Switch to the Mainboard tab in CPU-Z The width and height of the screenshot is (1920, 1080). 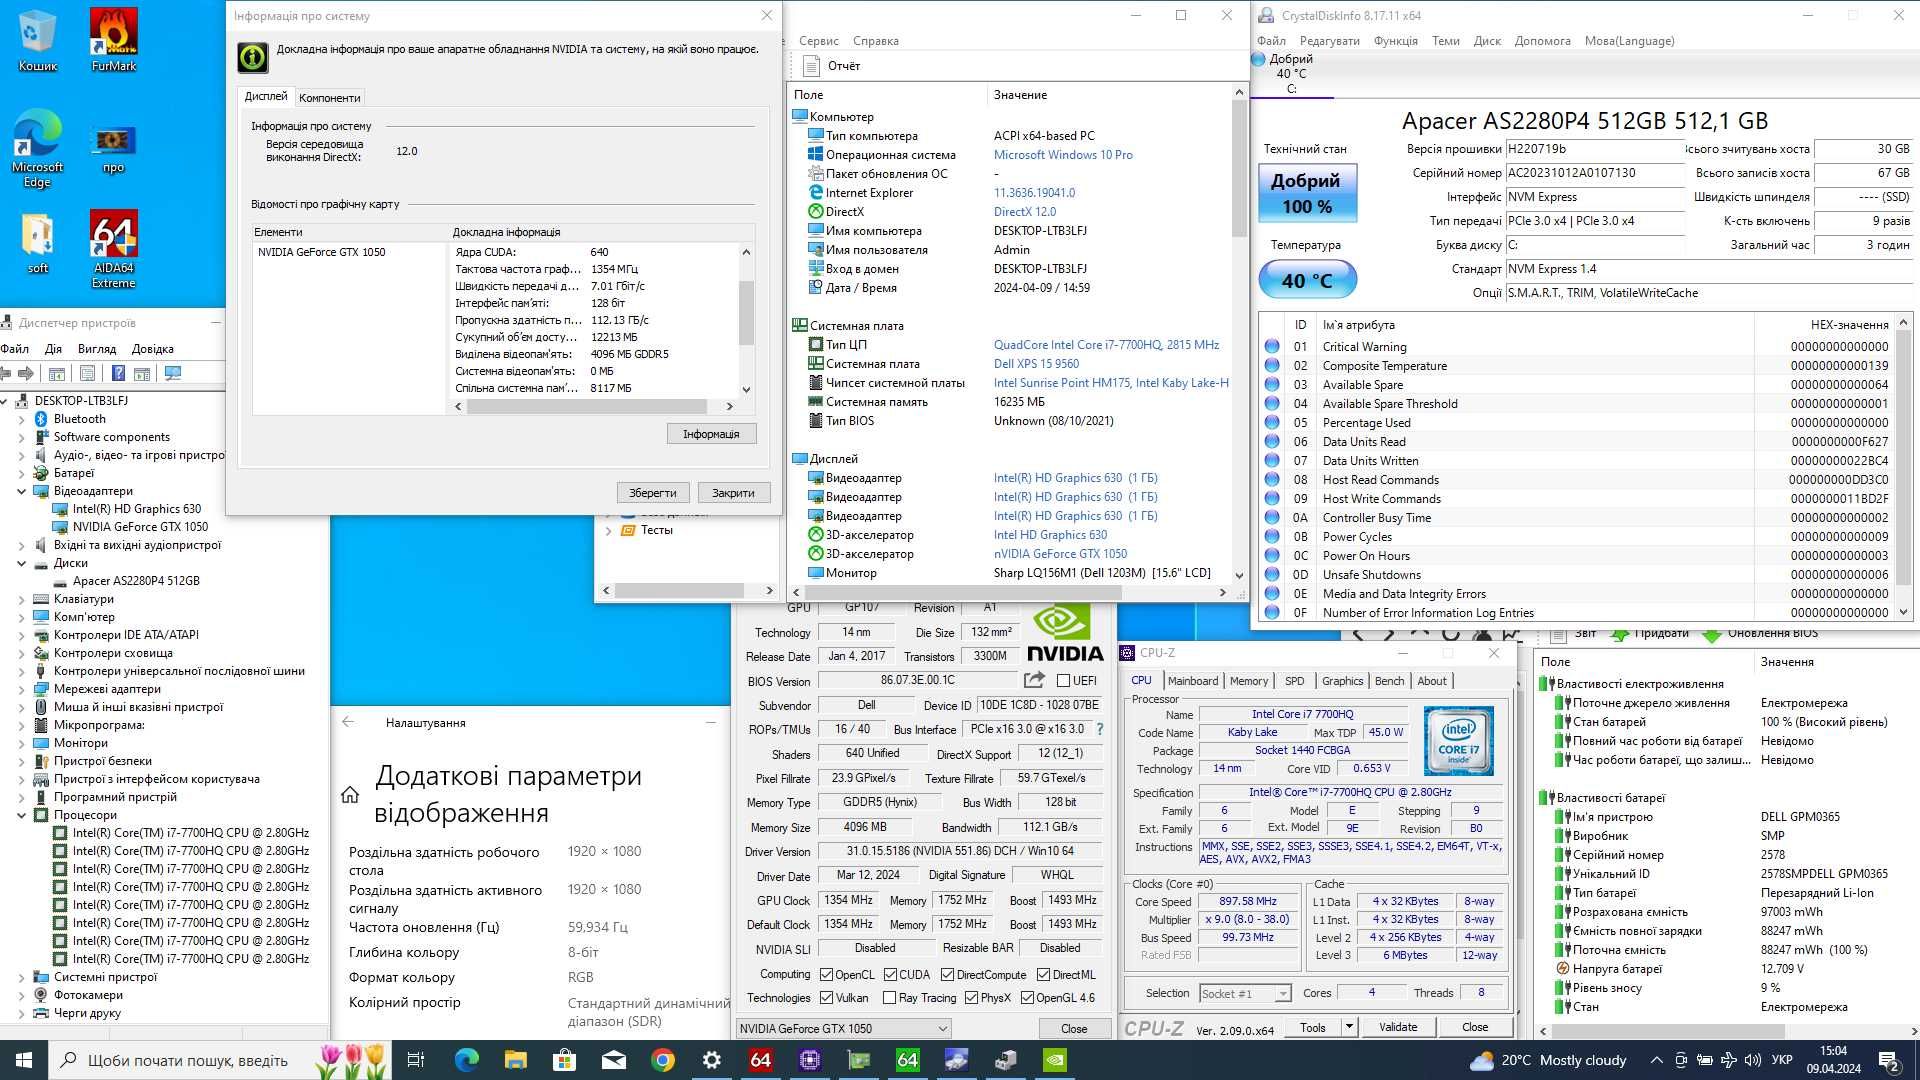tap(1193, 681)
